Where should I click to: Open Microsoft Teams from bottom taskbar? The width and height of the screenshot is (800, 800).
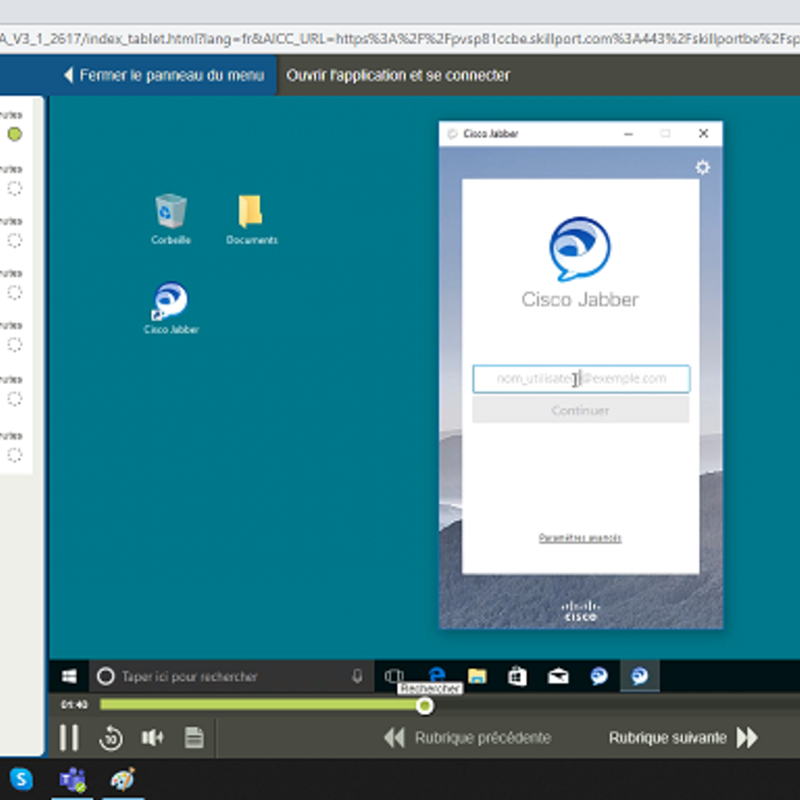(x=72, y=780)
